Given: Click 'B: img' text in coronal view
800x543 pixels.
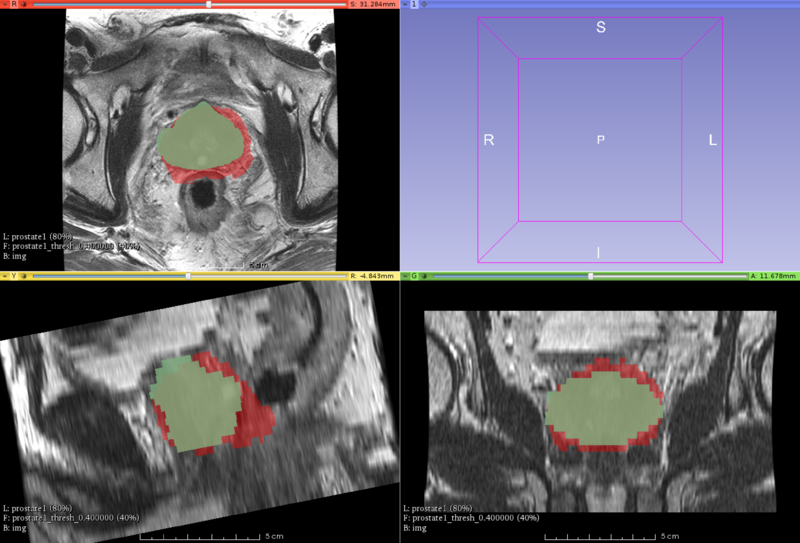Looking at the screenshot, I should click(x=415, y=528).
